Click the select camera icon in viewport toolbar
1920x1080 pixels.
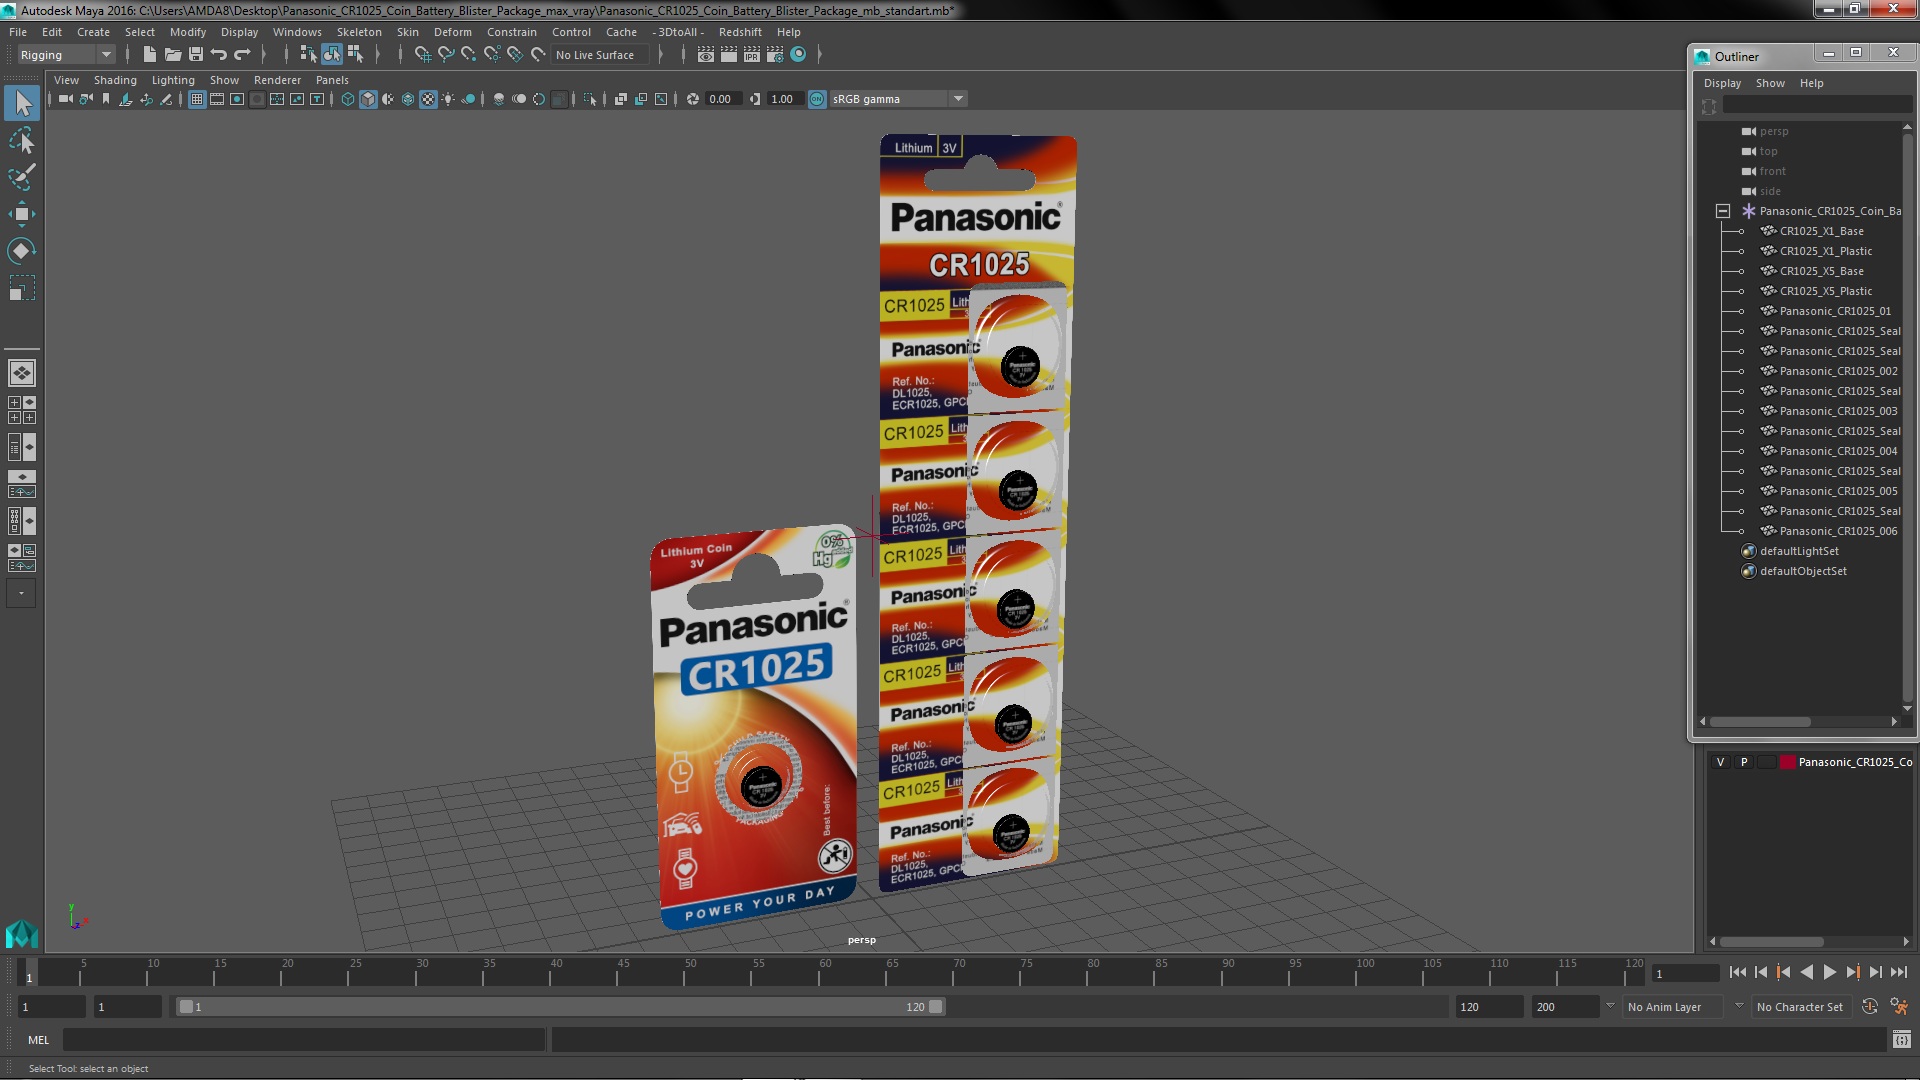66,99
